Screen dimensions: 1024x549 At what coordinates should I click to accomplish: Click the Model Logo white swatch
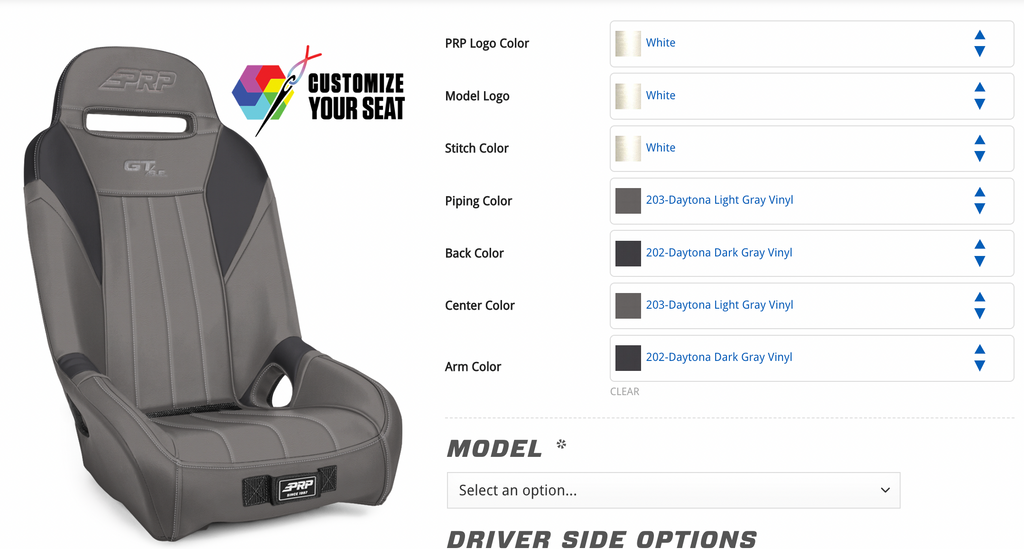[628, 96]
